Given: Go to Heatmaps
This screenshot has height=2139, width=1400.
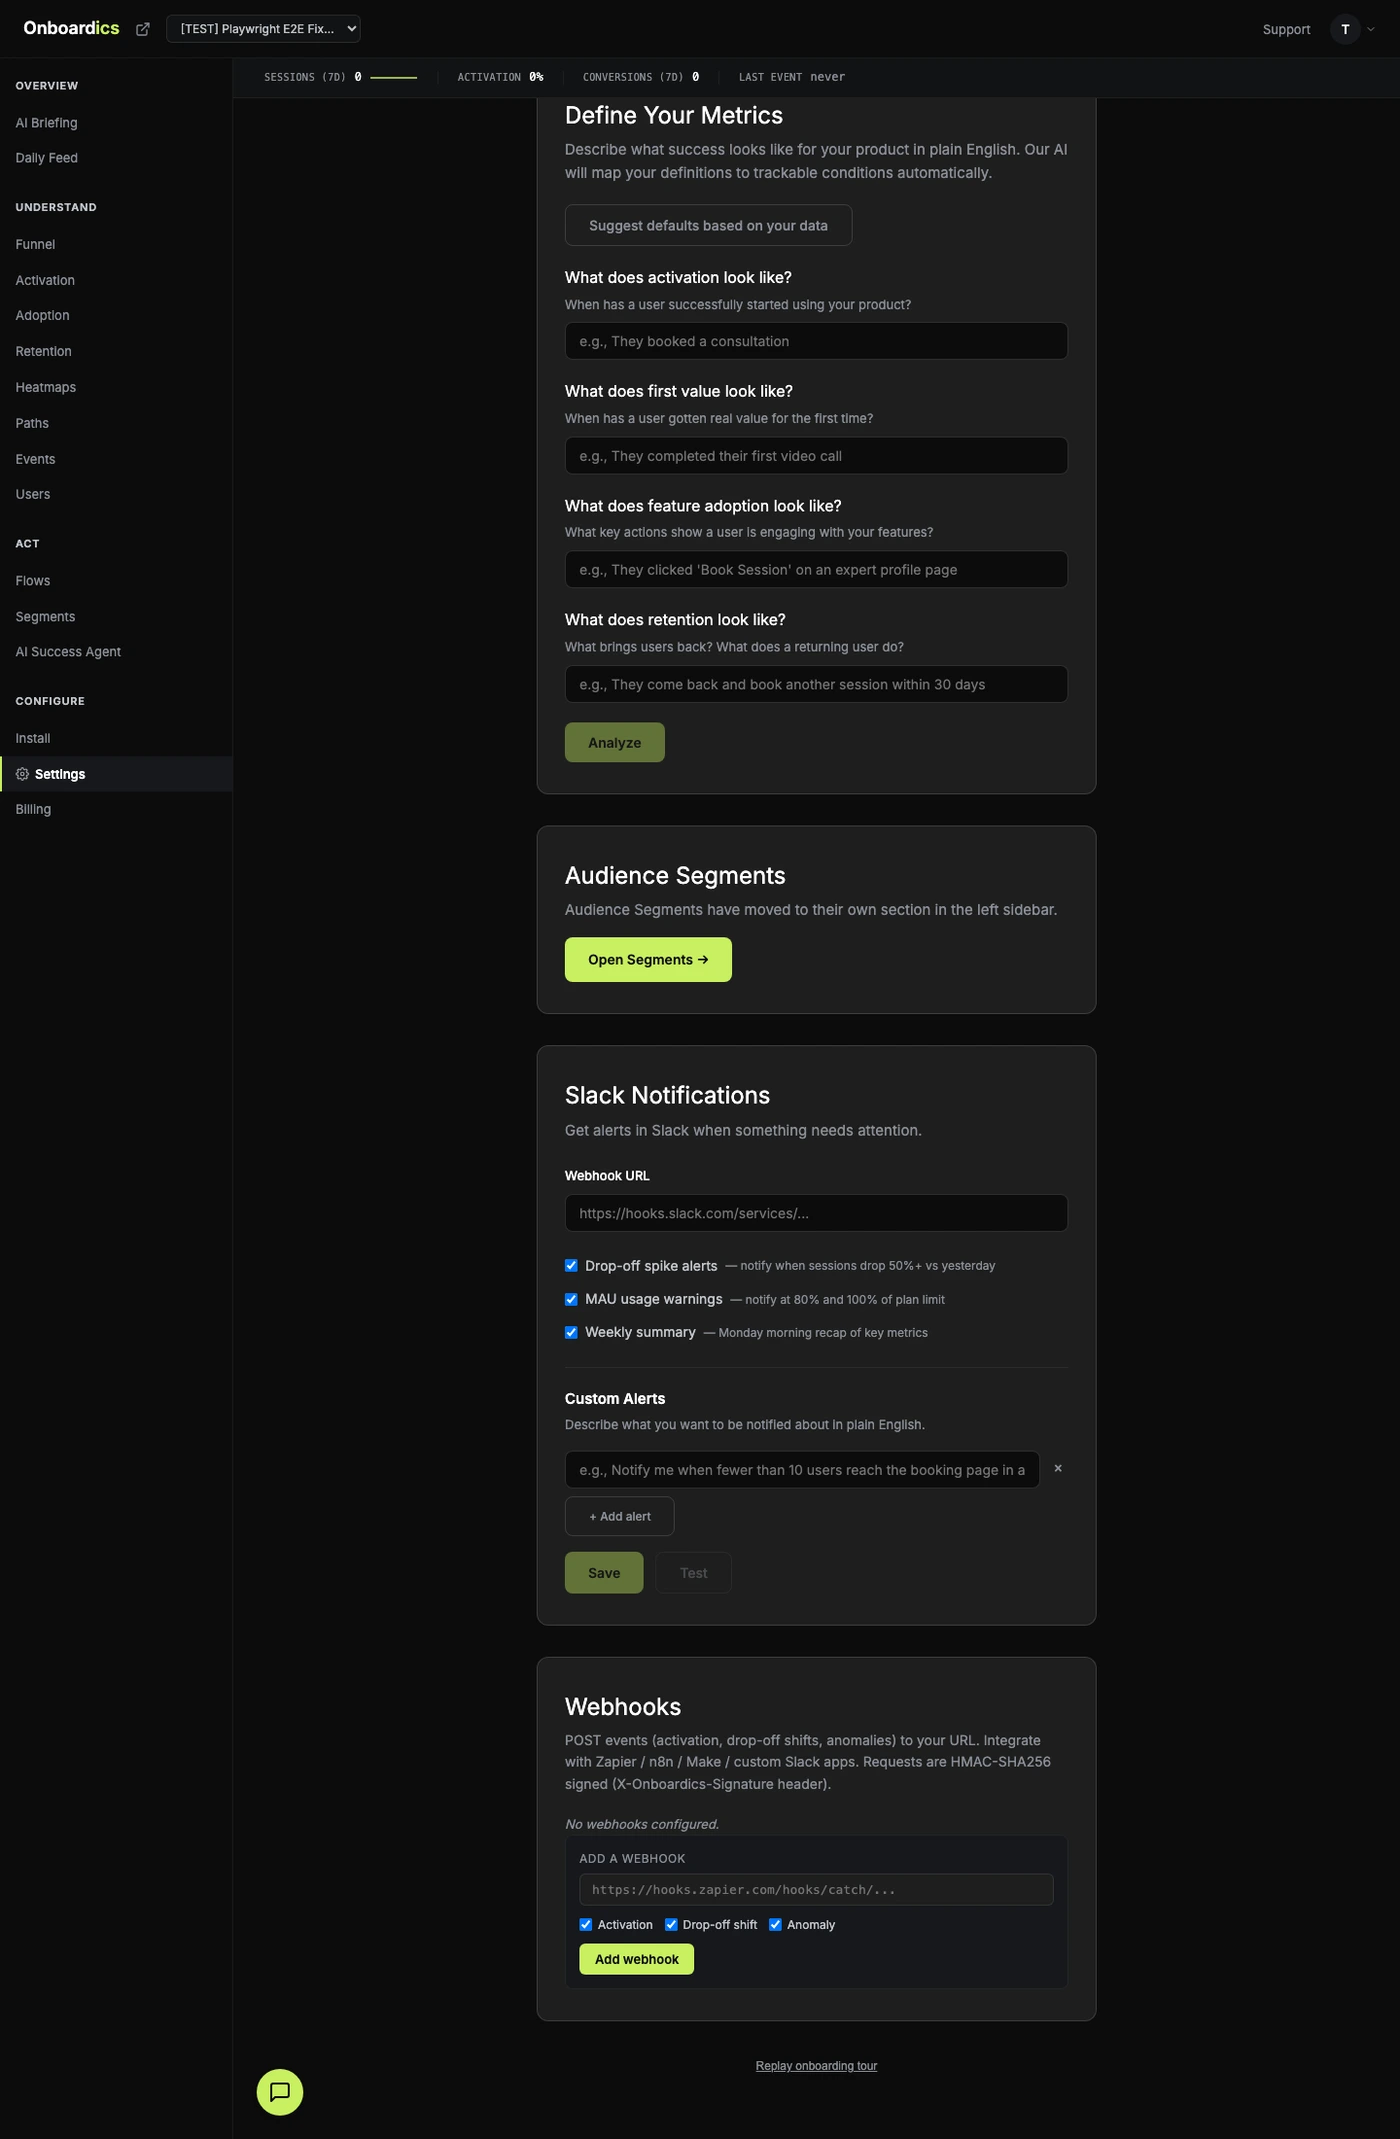Looking at the screenshot, I should coord(45,387).
